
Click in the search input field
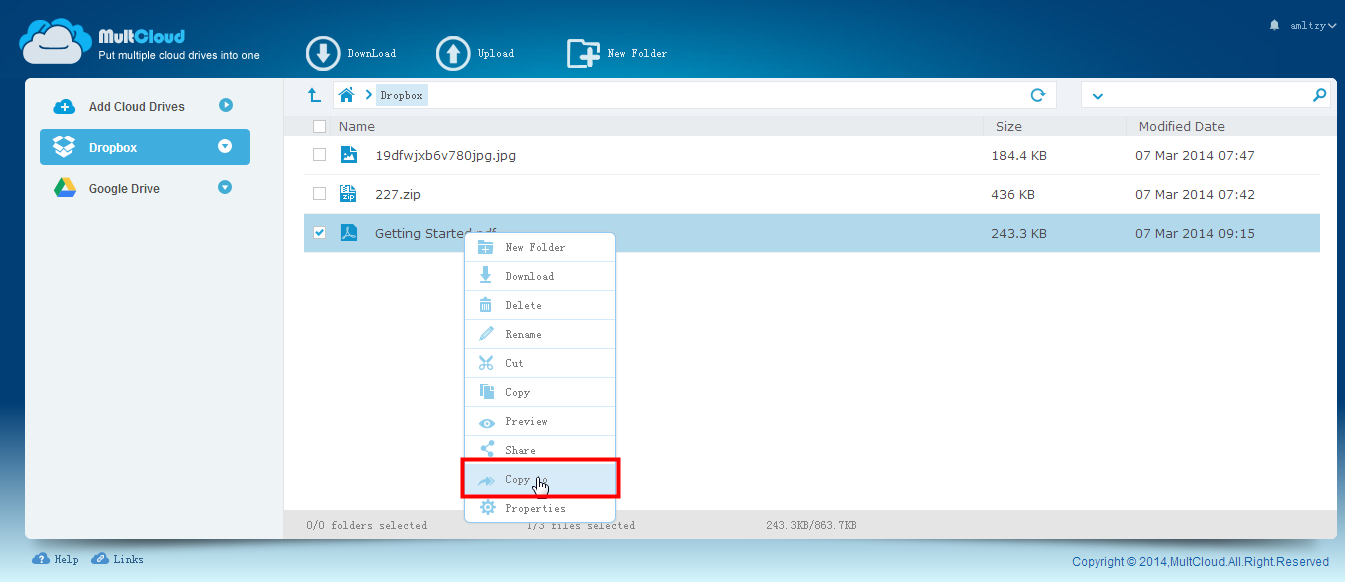tap(1205, 95)
